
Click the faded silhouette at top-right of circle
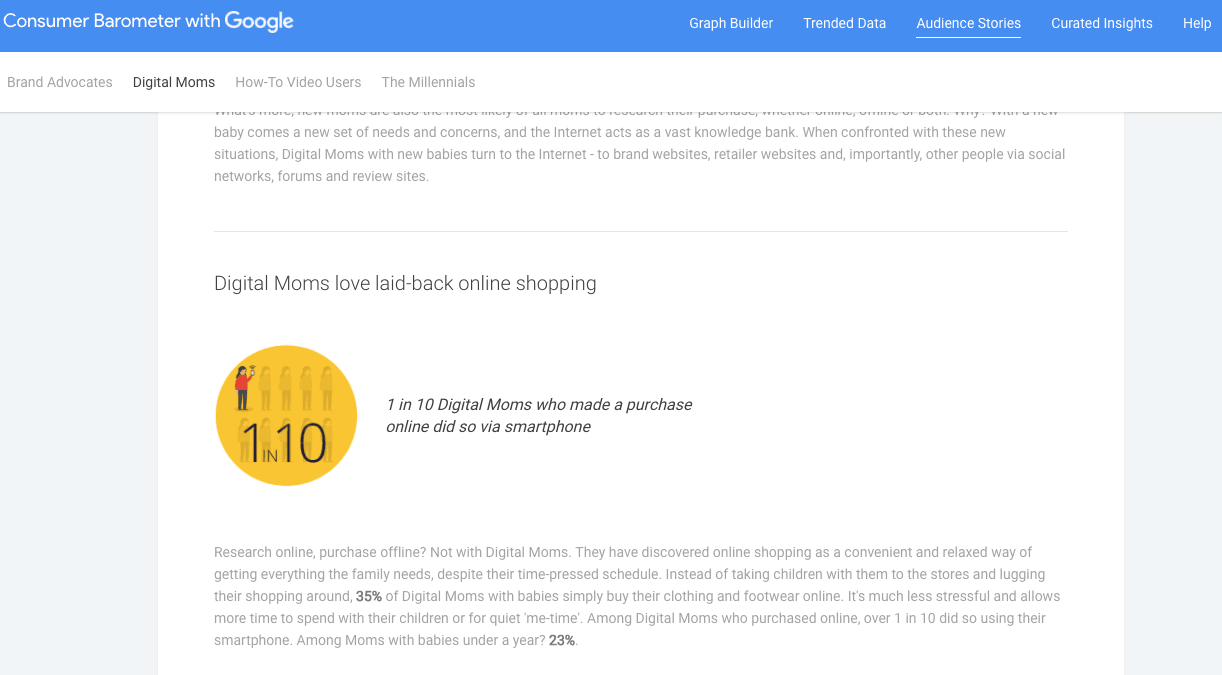coord(326,388)
